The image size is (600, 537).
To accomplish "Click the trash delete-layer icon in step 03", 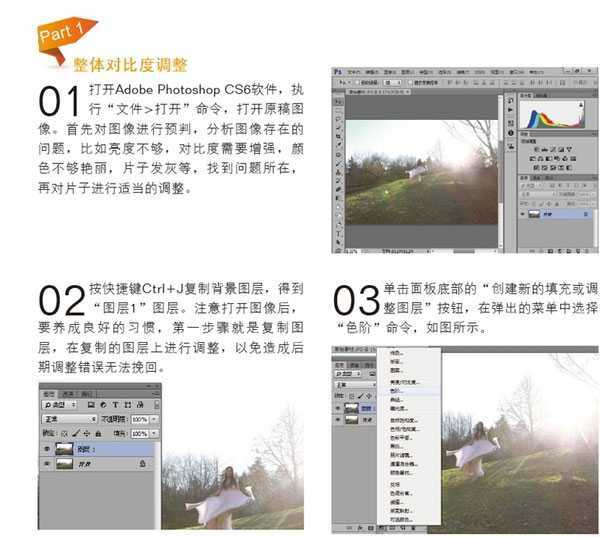I will [x=413, y=528].
